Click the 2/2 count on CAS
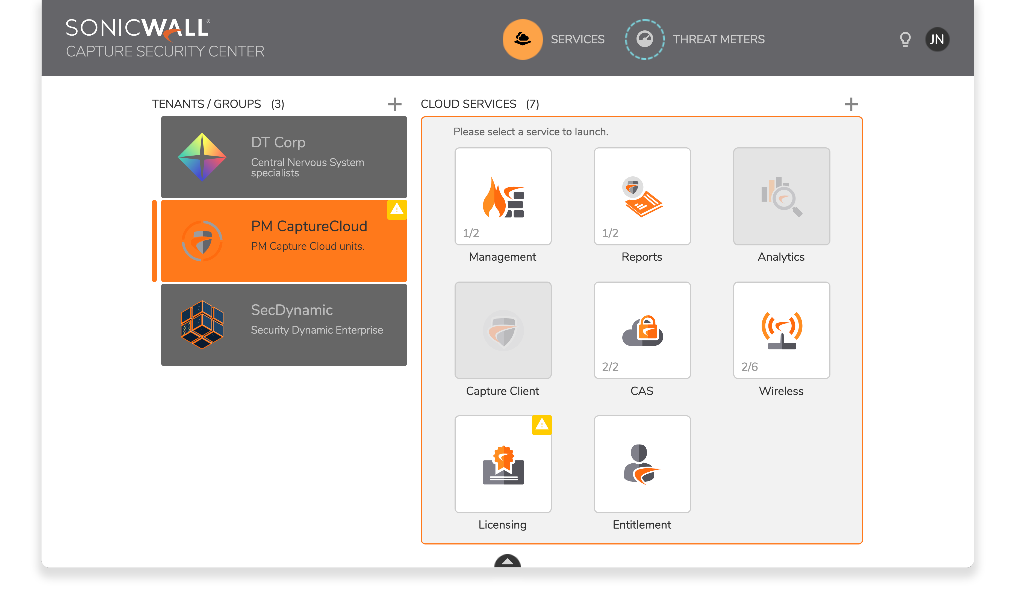1011x605 pixels. [611, 367]
